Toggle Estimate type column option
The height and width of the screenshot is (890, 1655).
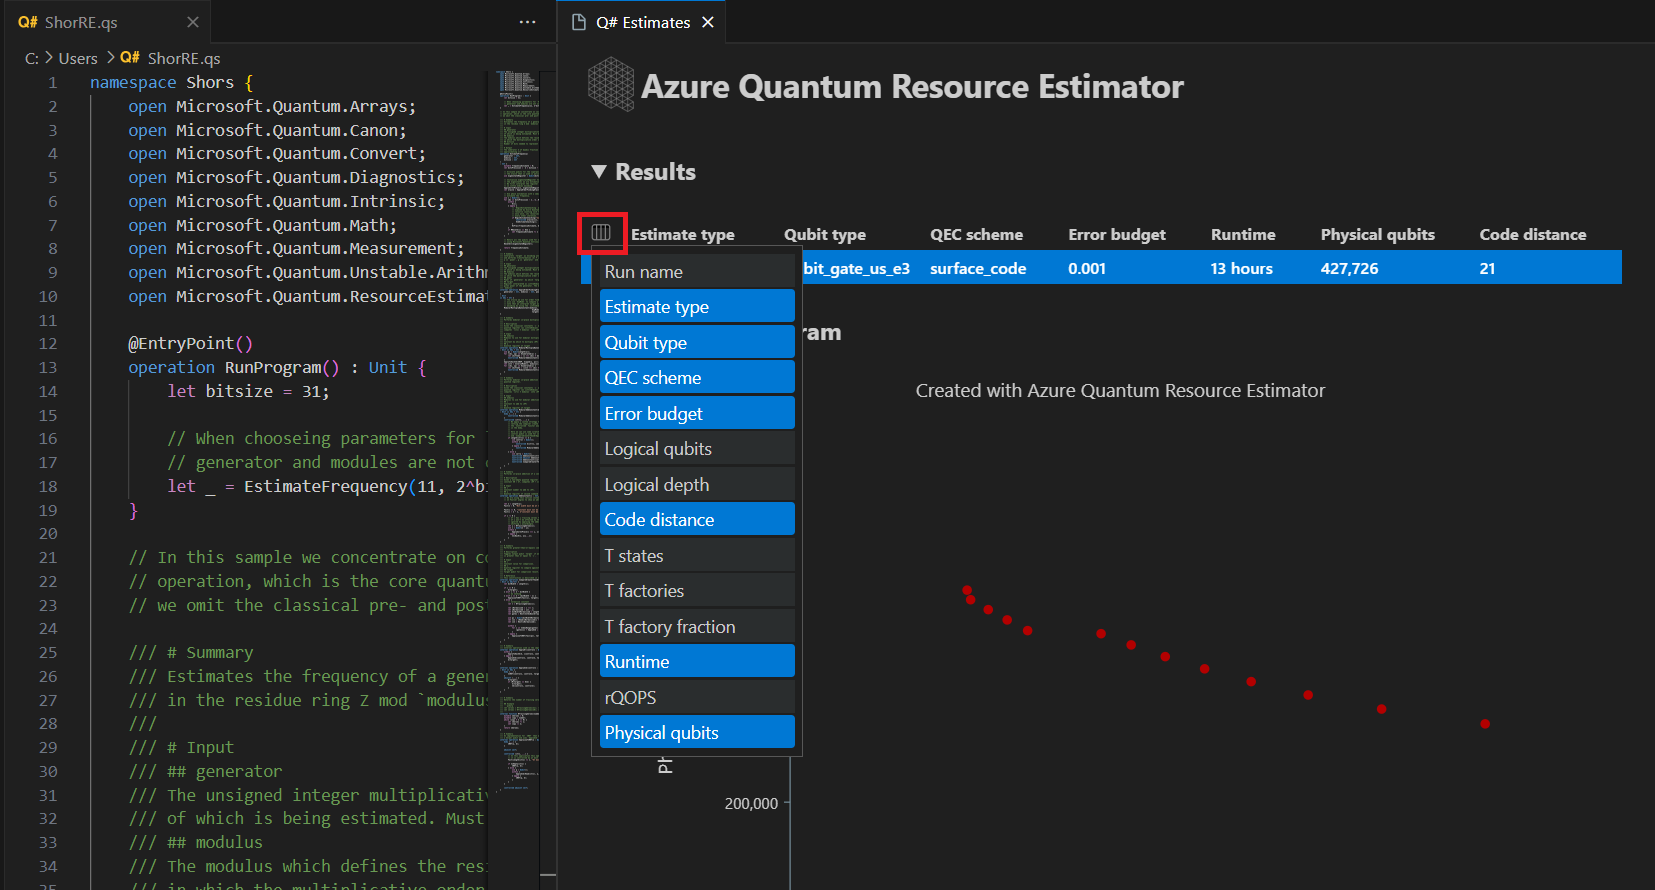(x=697, y=307)
